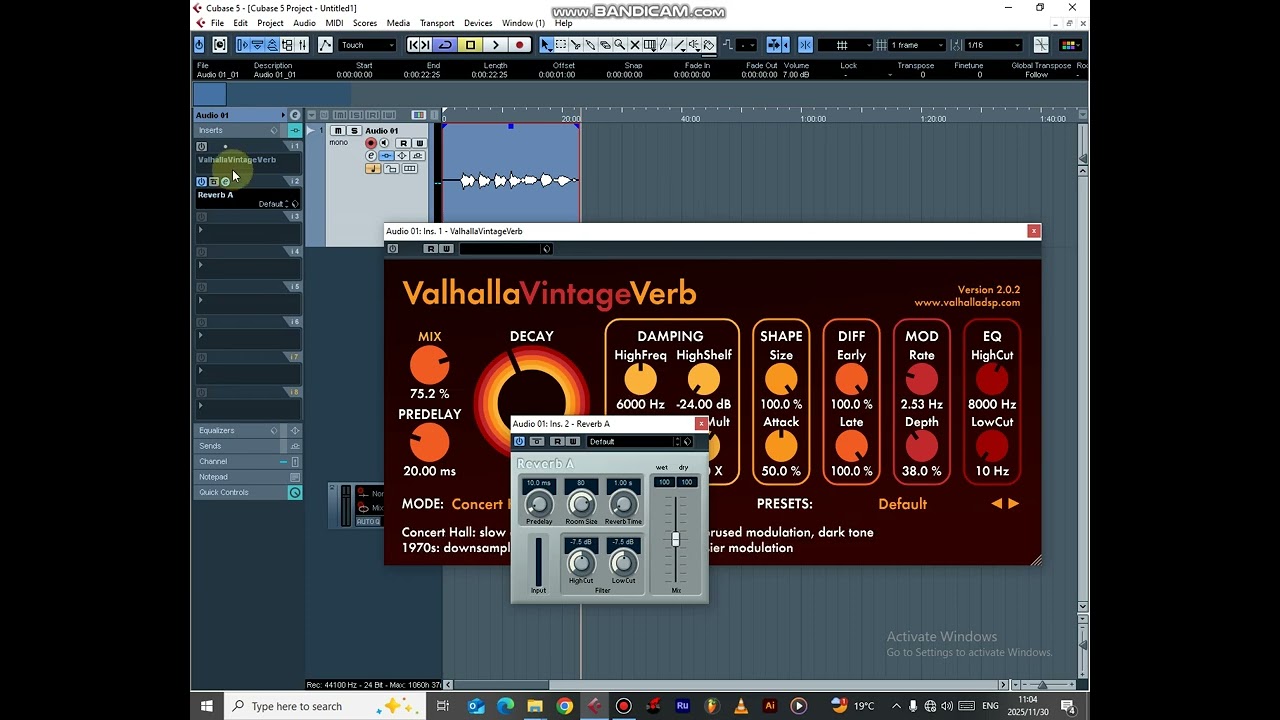Screen dimensions: 1280x720
Task: Select the Range Selection tool
Action: pos(561,45)
